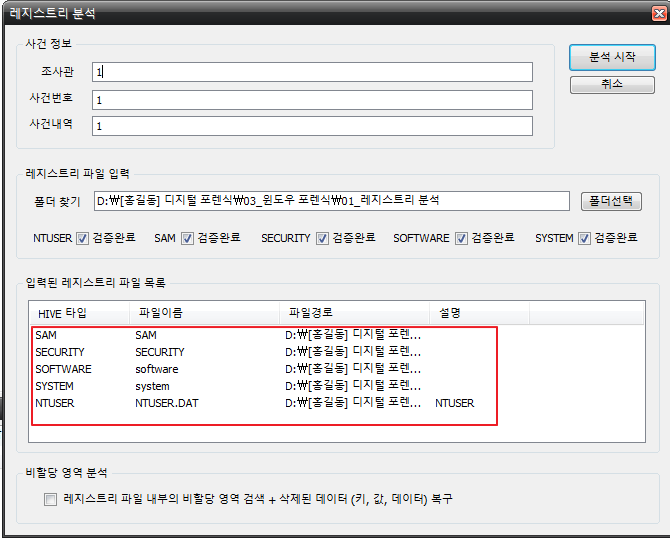Screen dimensions: 670x540
Task: Click 검증완료 label next to SAM checkbox
Action: coord(219,238)
